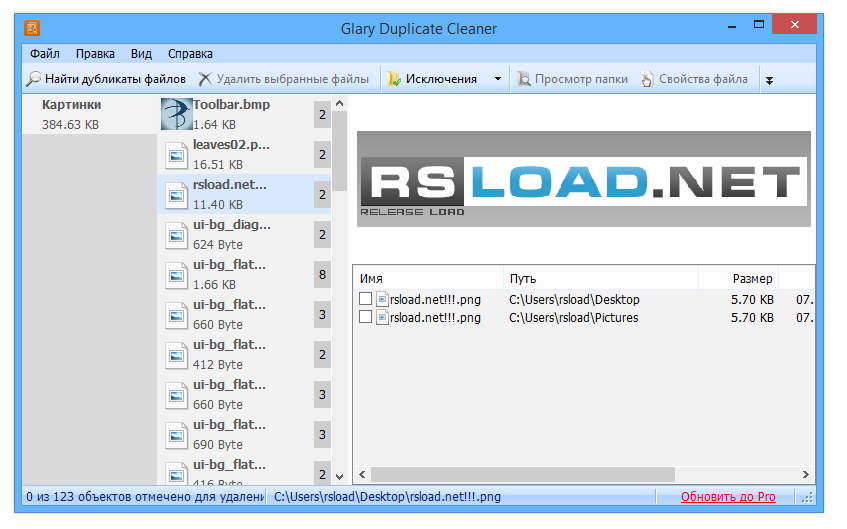Viewport: 847px width, 529px height.
Task: Open the Файл menu
Action: (x=45, y=54)
